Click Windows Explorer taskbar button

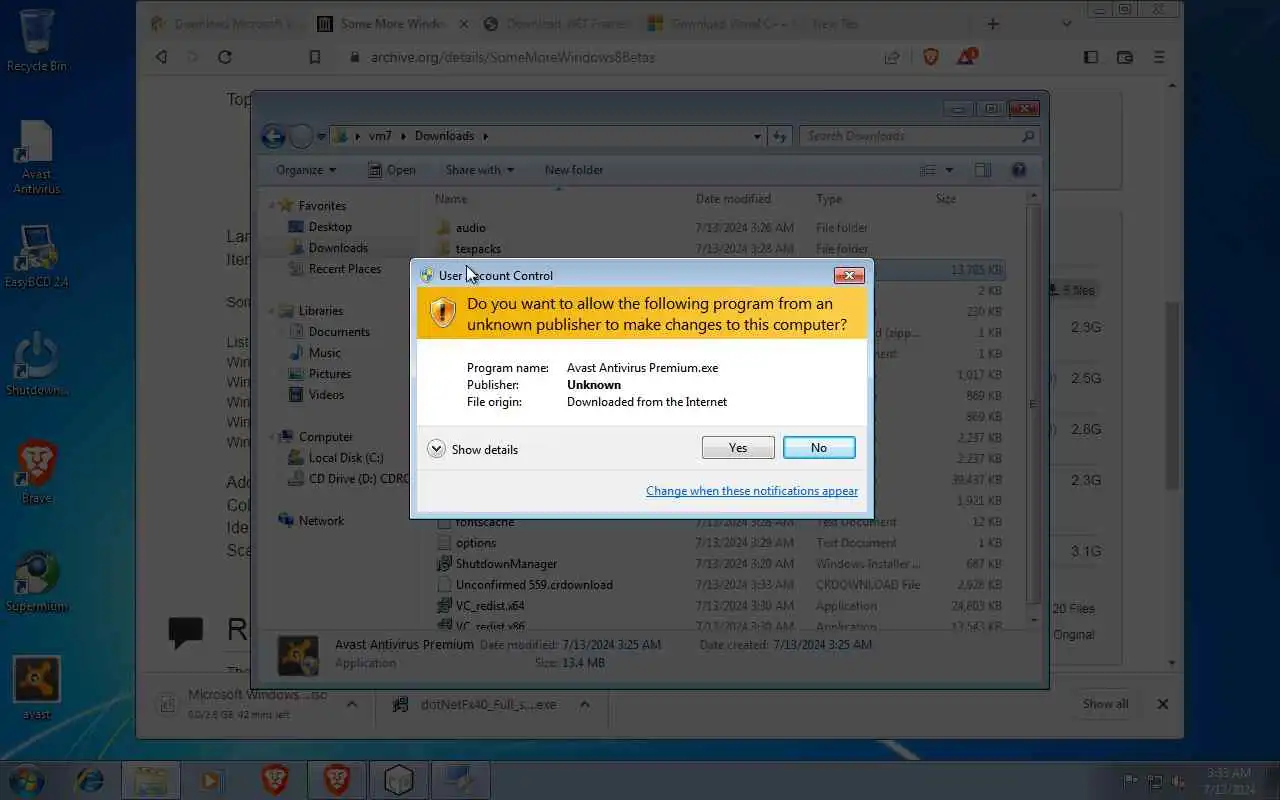[x=151, y=779]
